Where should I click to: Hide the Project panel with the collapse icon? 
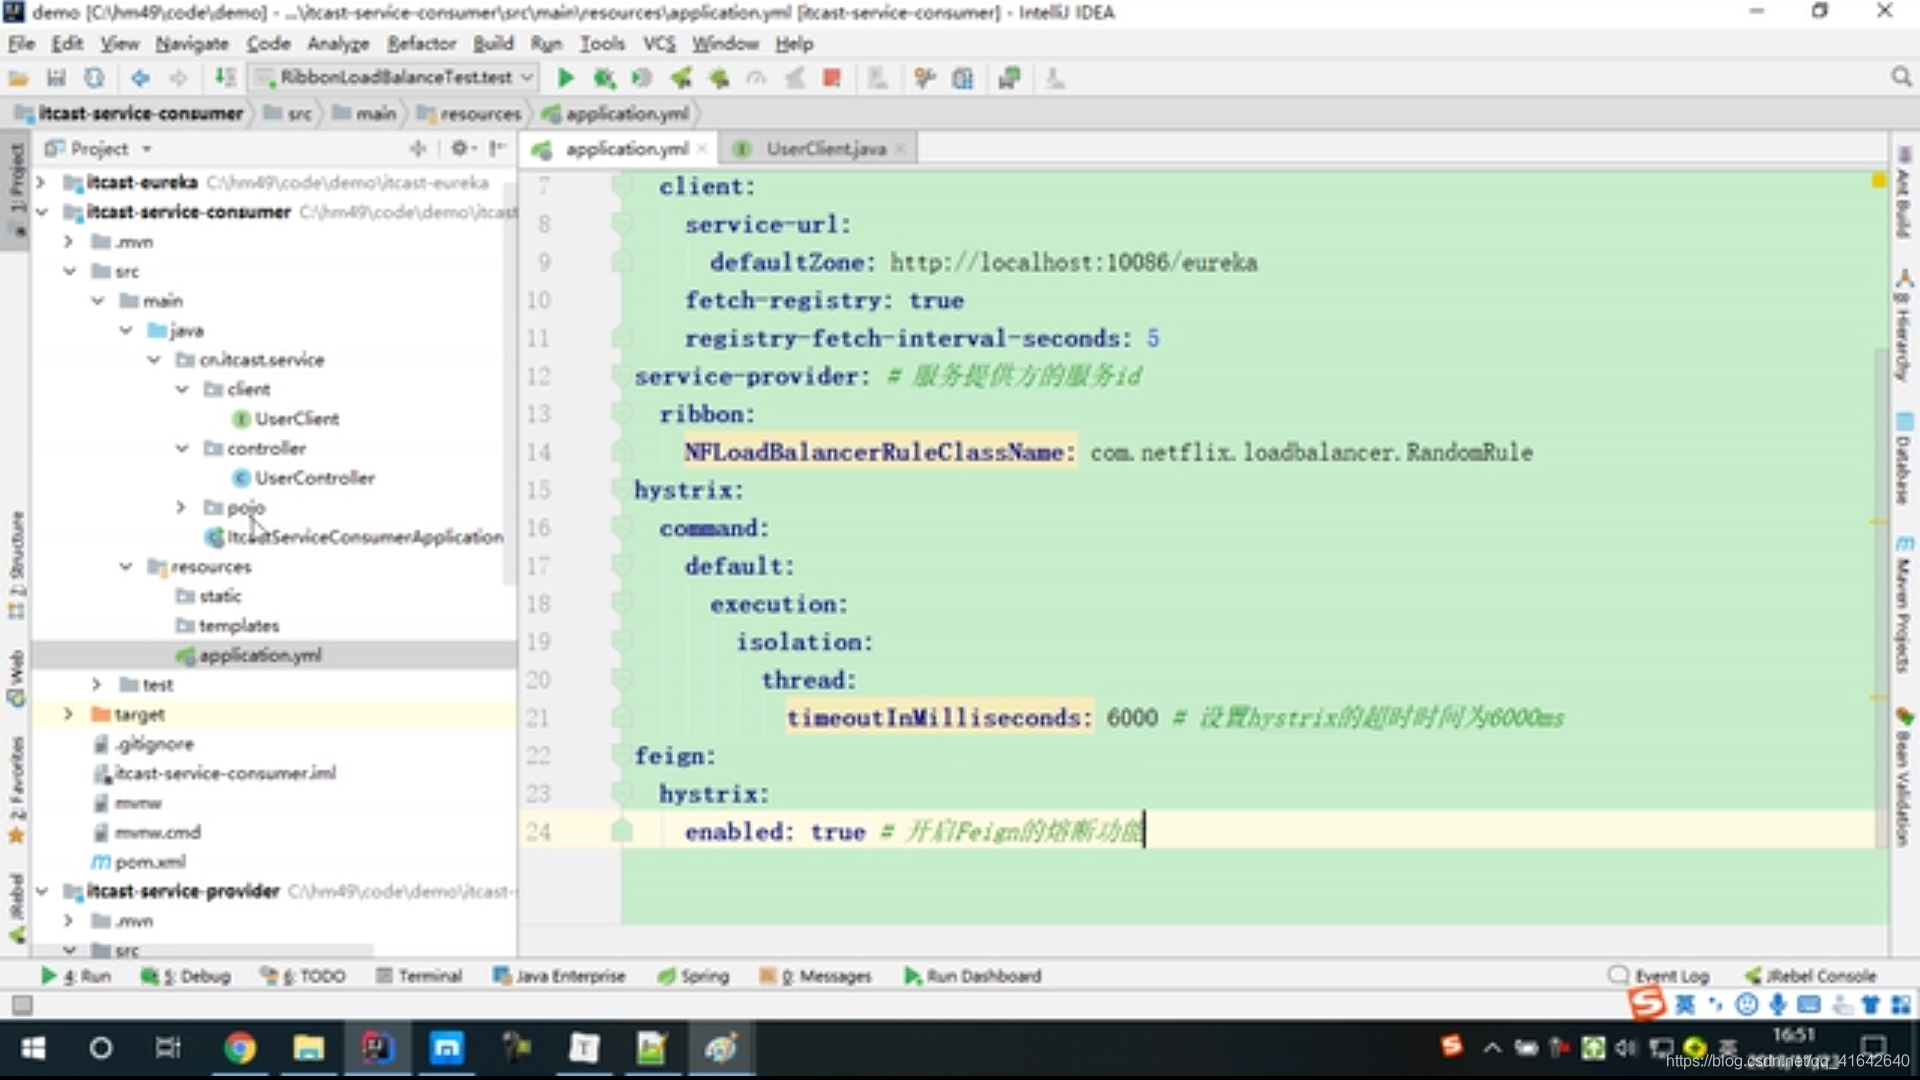497,148
